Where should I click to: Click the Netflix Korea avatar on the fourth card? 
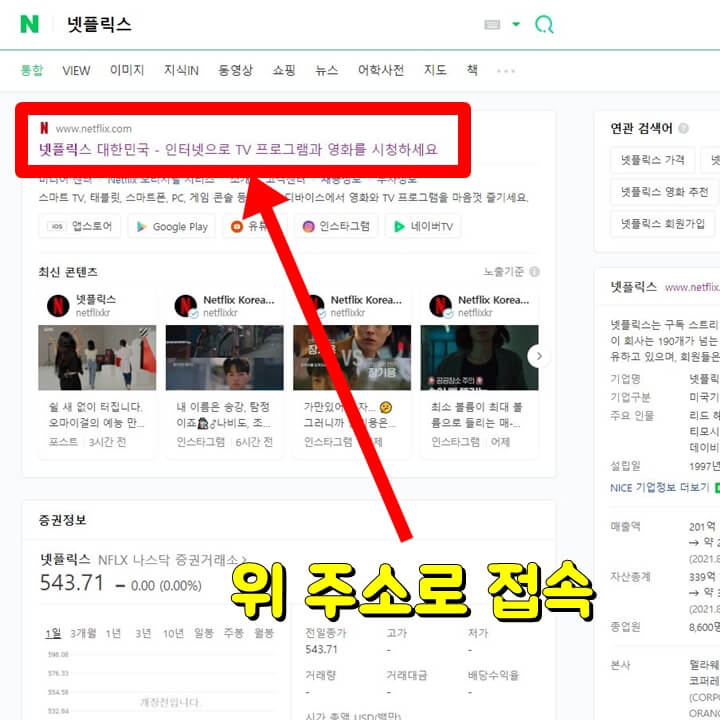(441, 306)
